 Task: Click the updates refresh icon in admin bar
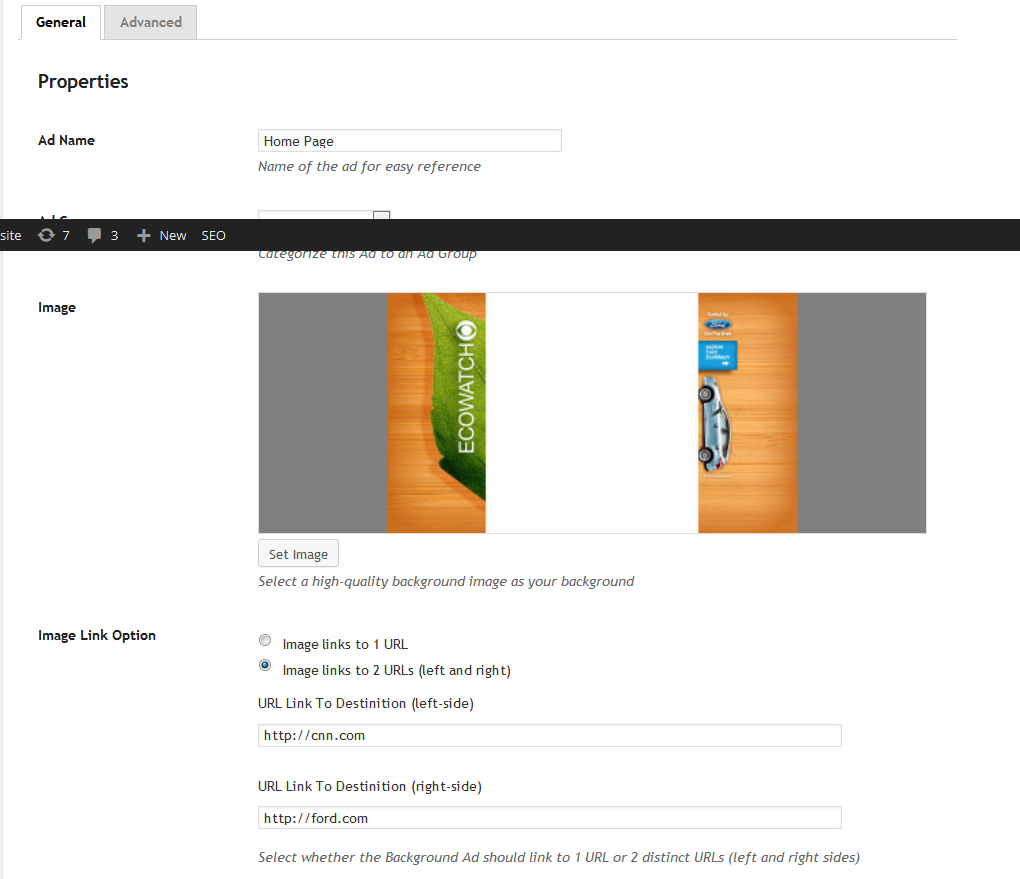point(46,235)
